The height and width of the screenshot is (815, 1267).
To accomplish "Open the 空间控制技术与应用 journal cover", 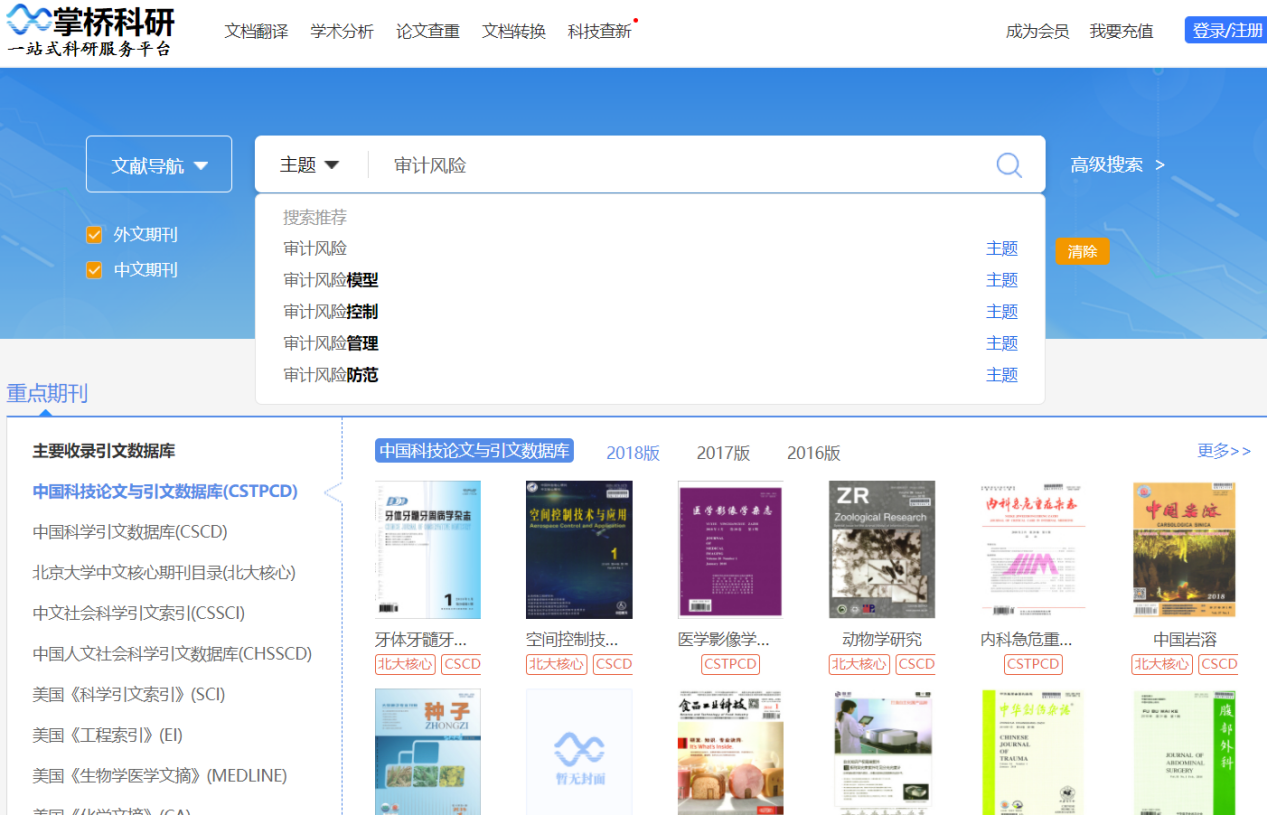I will pos(579,550).
